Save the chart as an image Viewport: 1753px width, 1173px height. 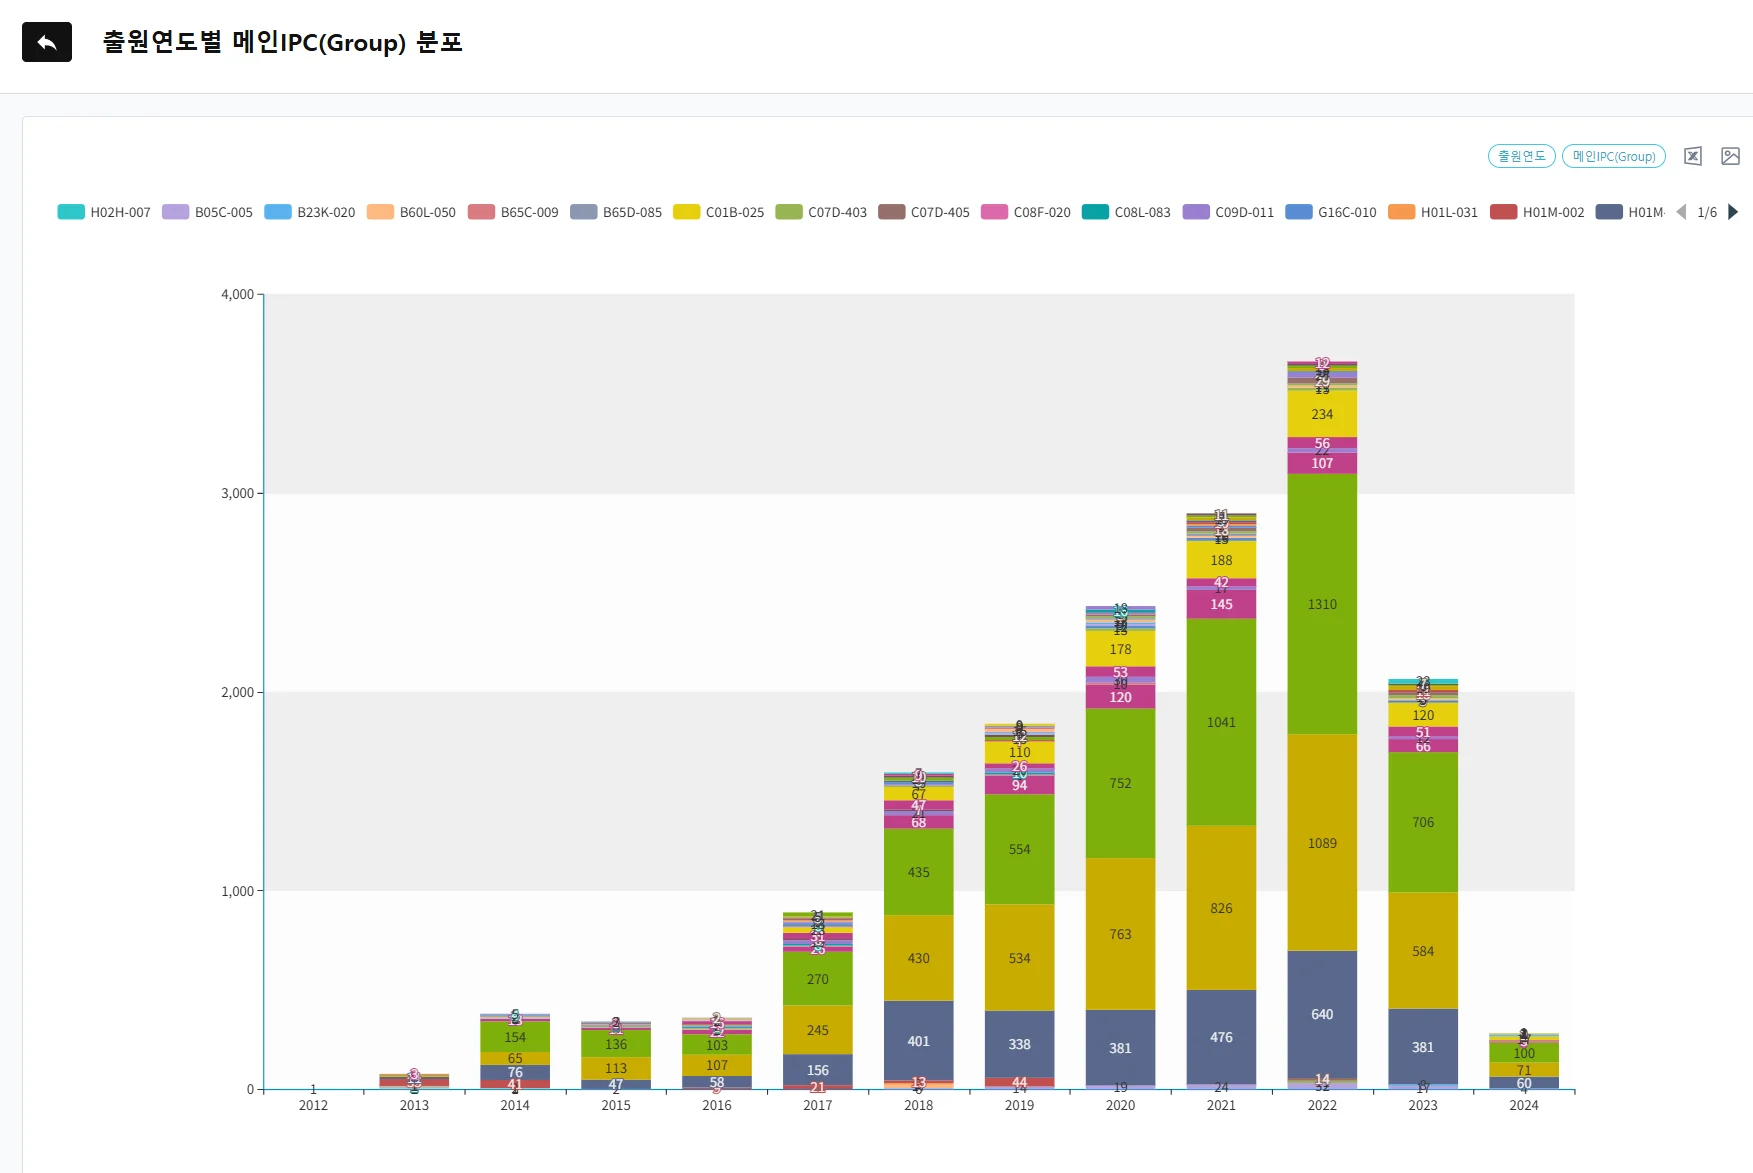tap(1730, 156)
